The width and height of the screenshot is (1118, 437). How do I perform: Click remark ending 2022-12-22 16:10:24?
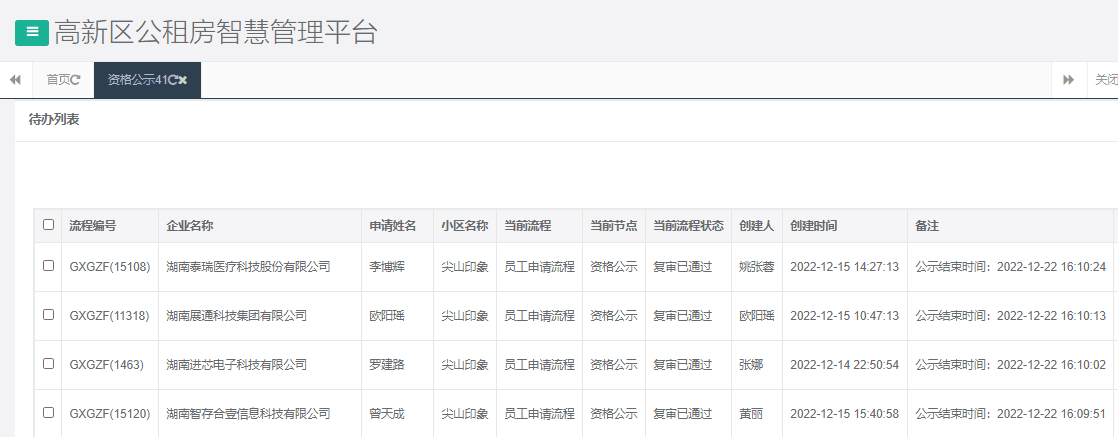[x=1010, y=267]
